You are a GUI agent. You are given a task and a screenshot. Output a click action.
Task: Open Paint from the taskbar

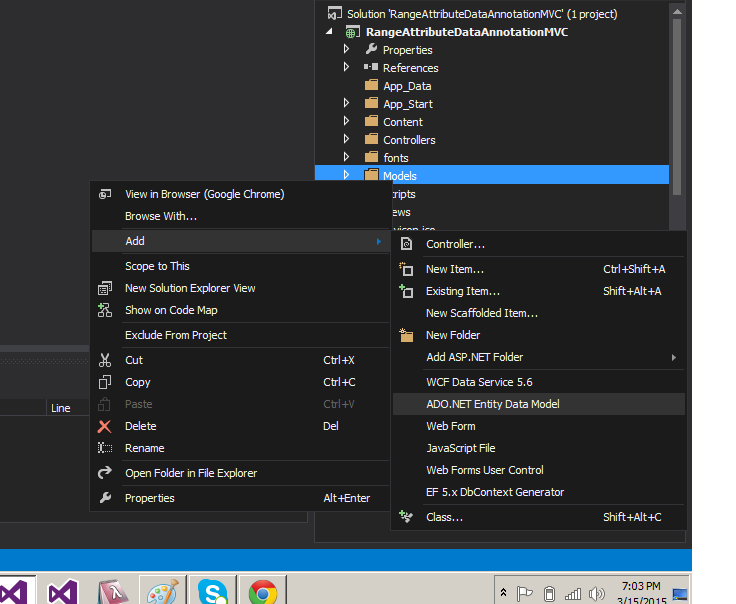tap(163, 592)
